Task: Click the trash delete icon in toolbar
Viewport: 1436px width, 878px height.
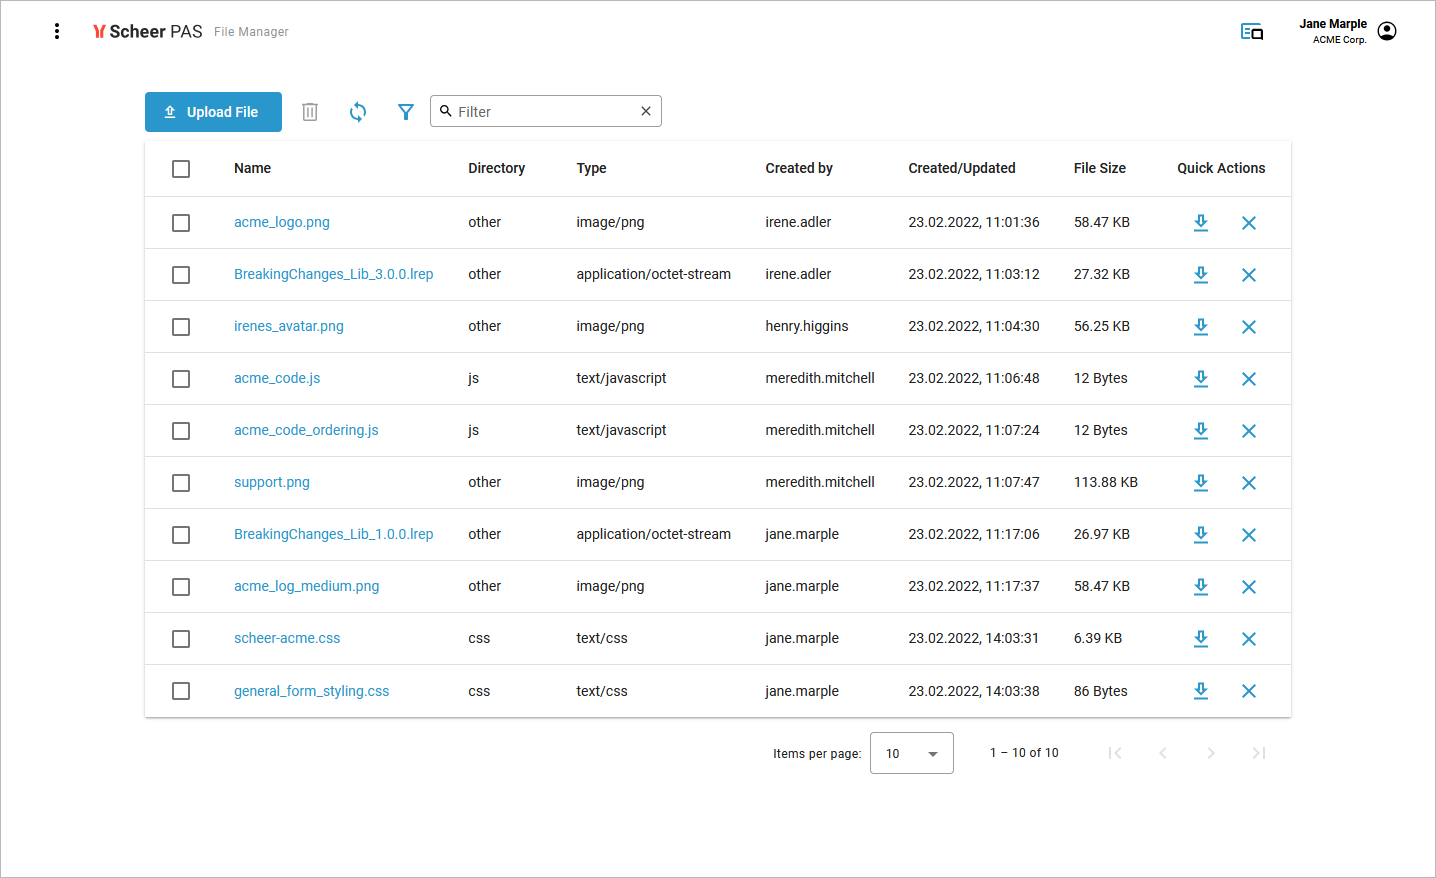Action: pos(310,112)
